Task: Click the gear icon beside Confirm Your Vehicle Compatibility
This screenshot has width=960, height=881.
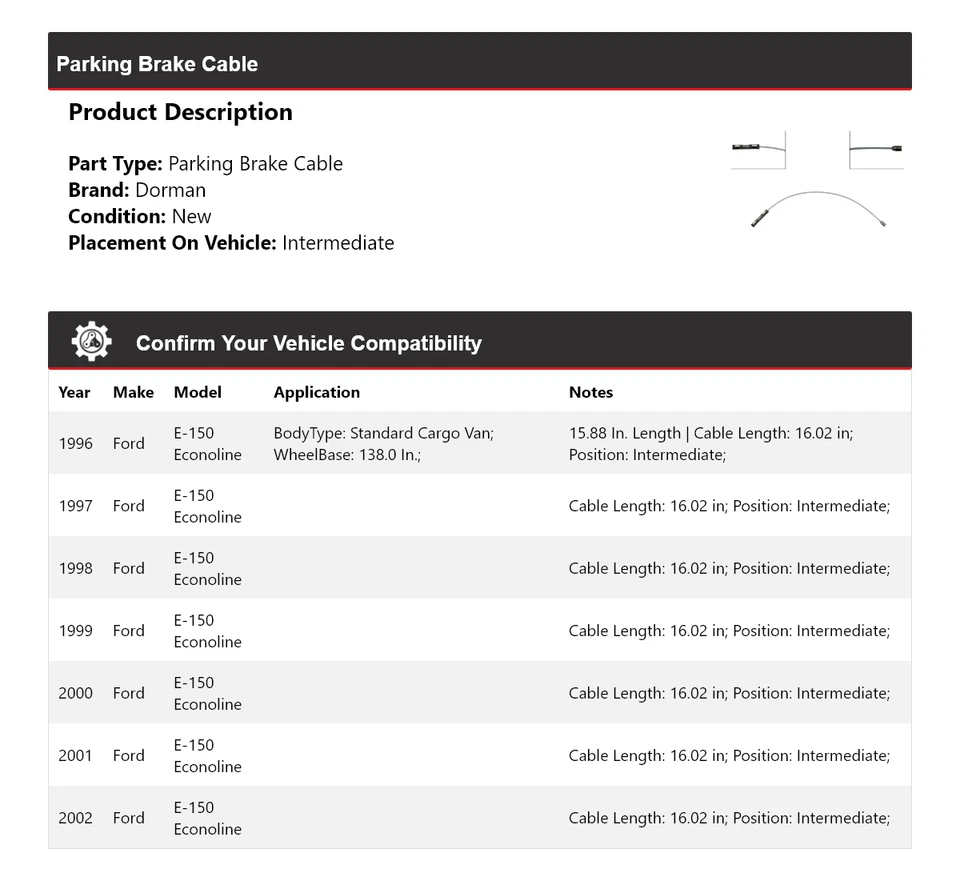Action: click(x=91, y=342)
